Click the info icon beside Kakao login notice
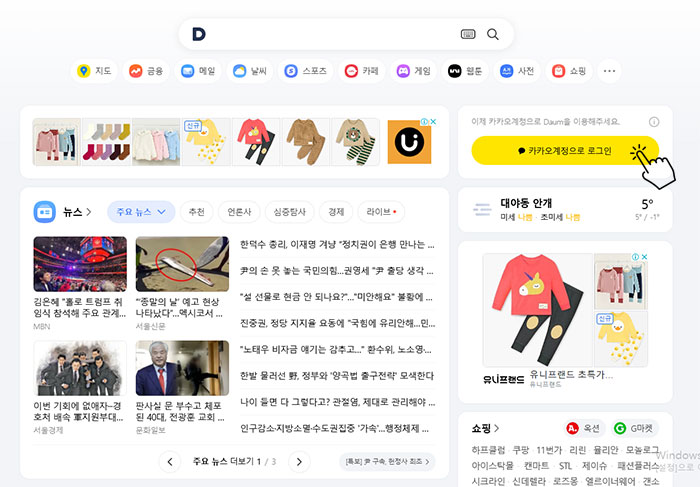 pos(654,122)
